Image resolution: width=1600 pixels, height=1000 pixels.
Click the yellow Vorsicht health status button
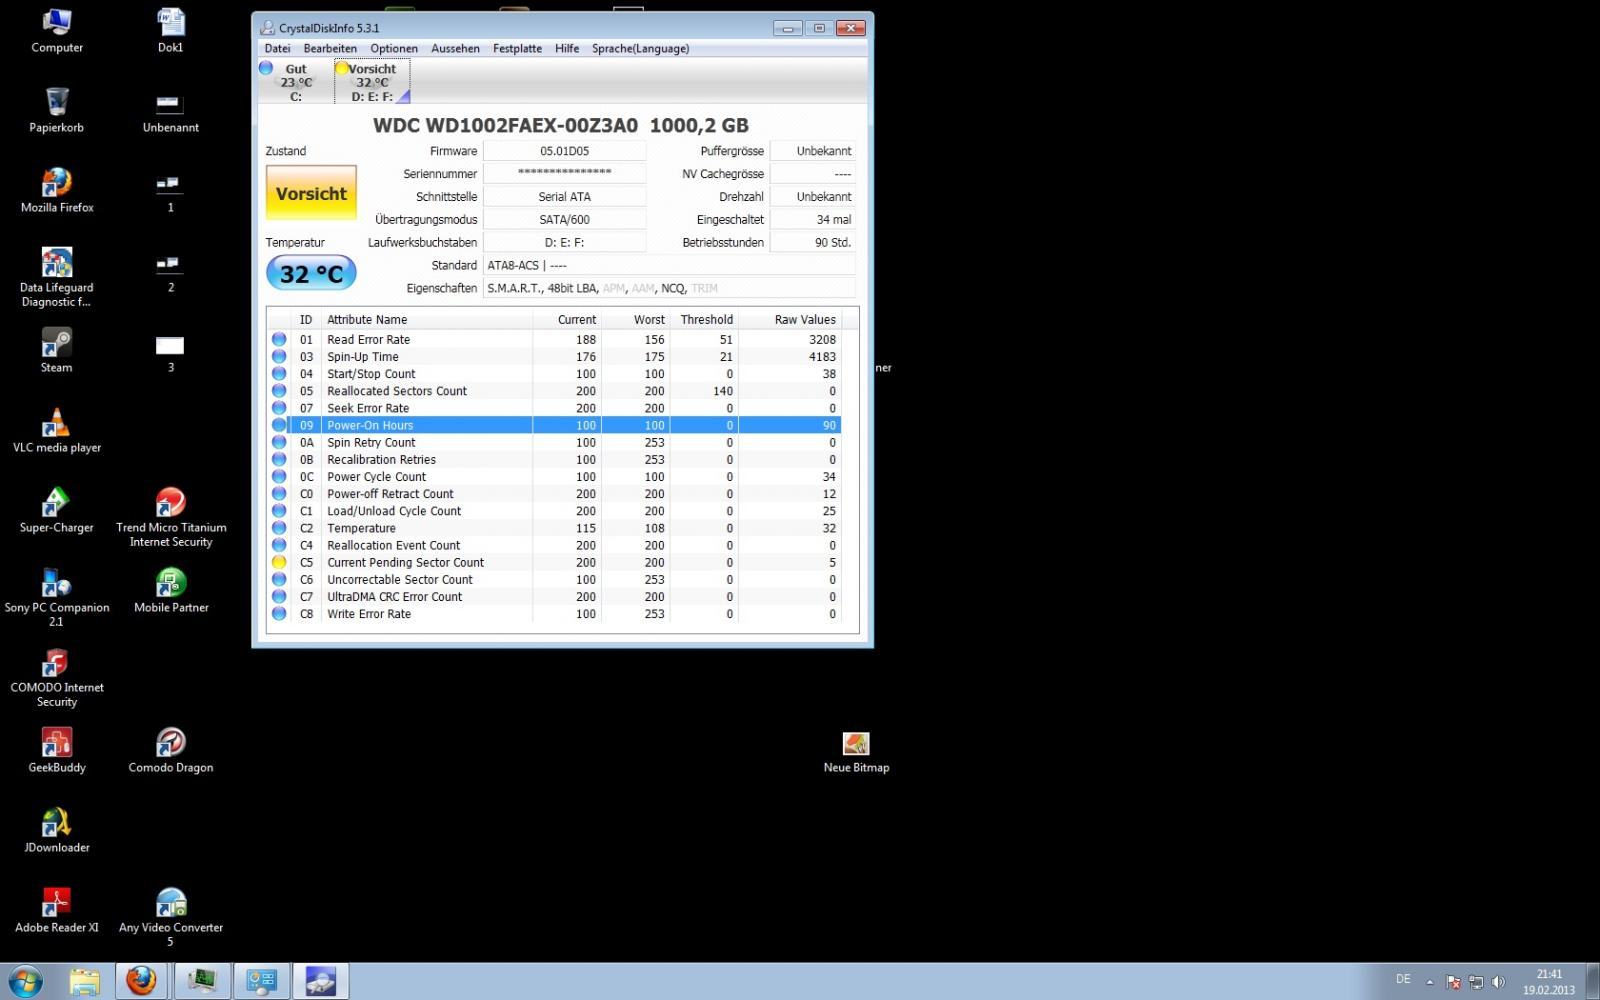tap(311, 193)
